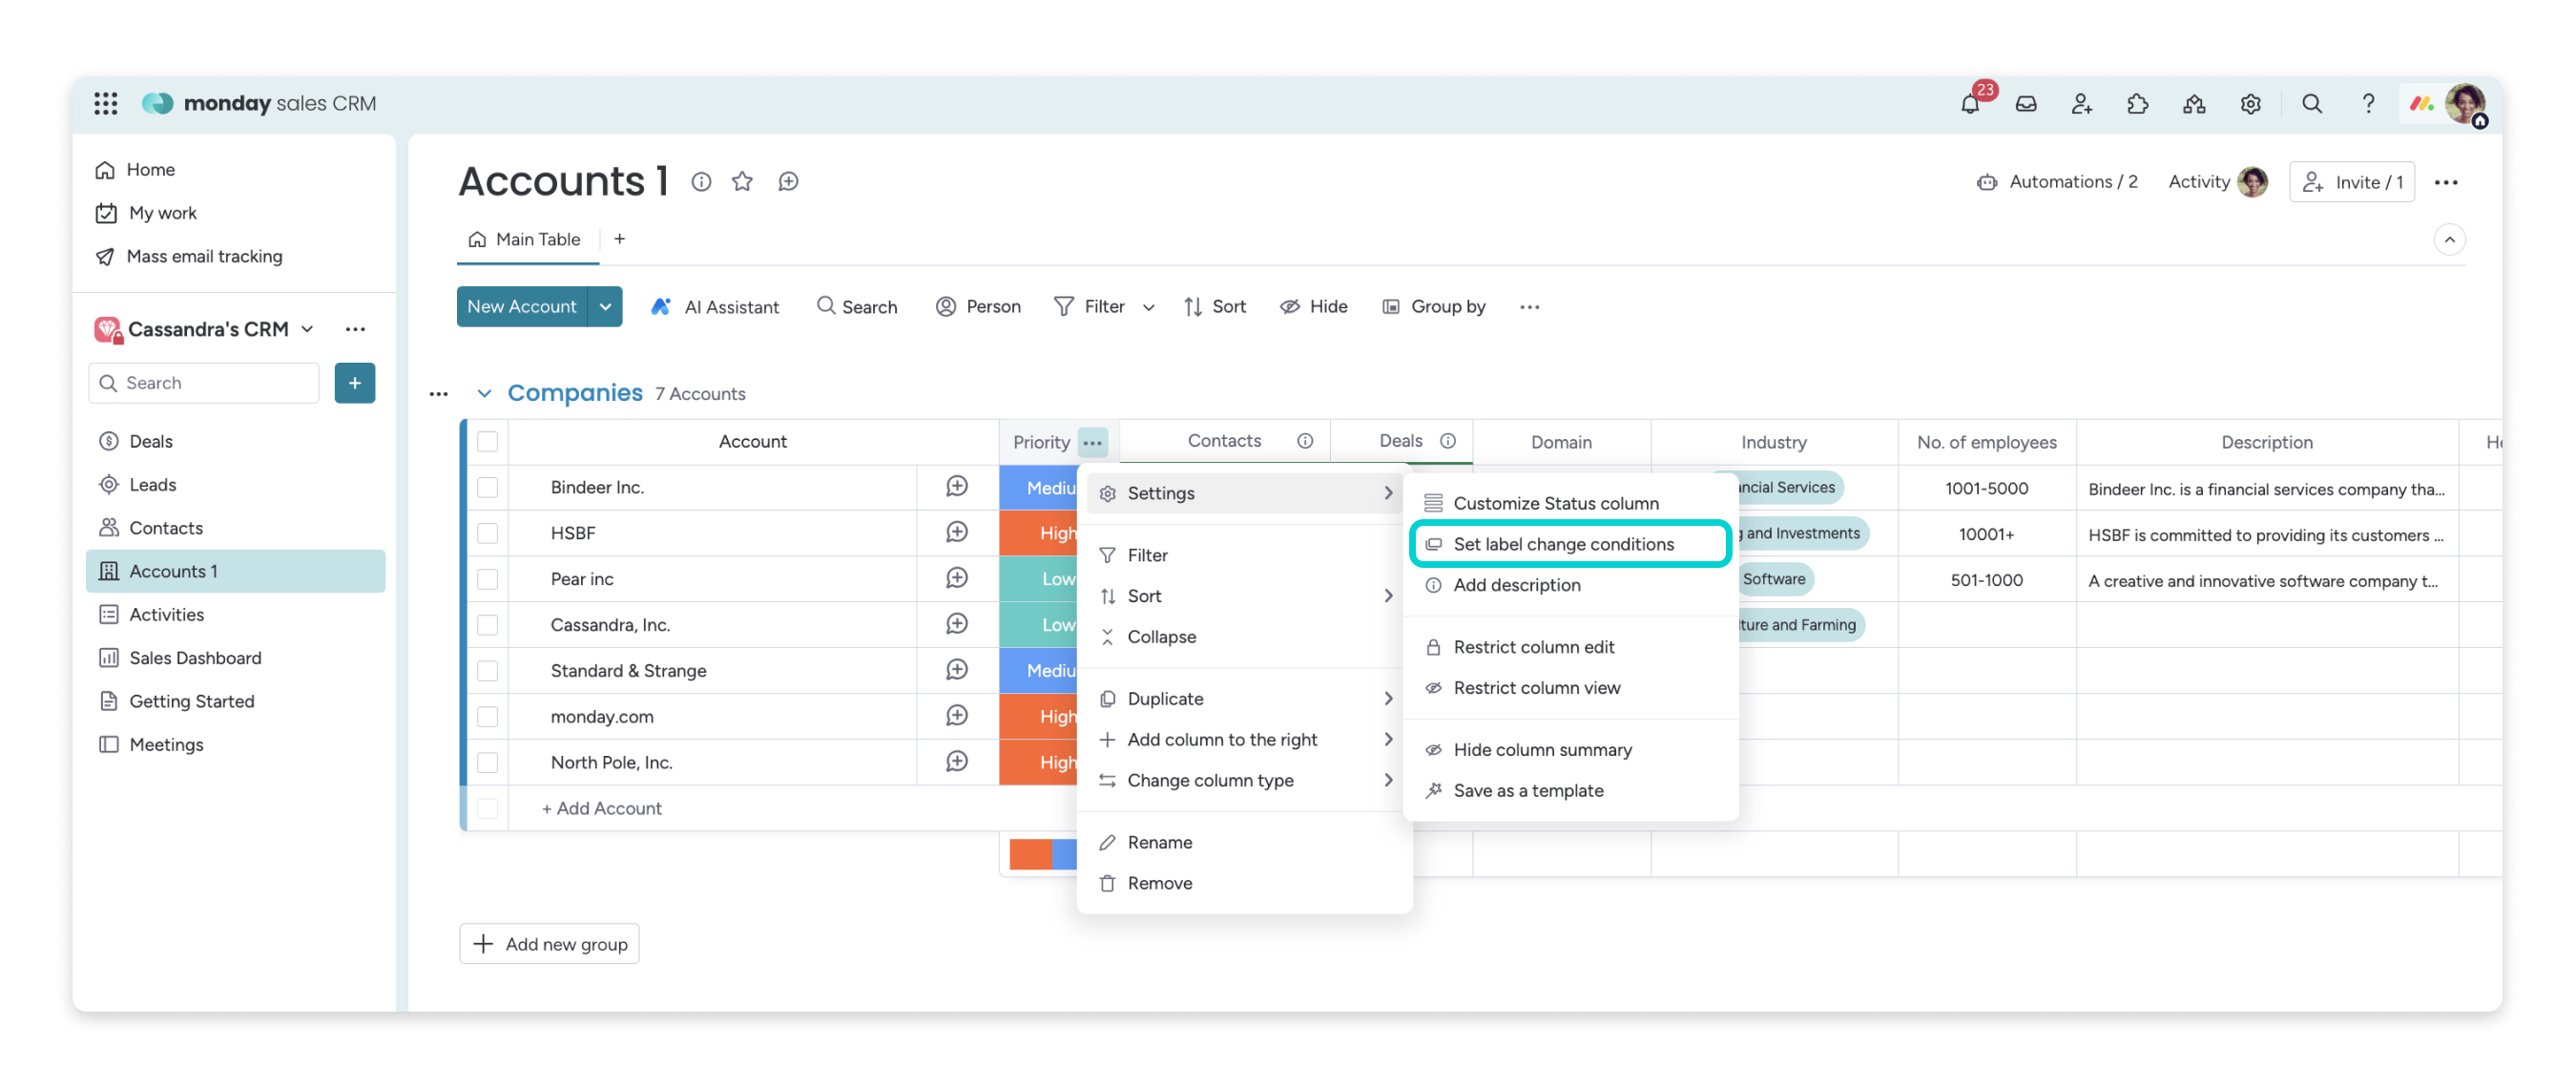This screenshot has height=1088, width=2576.
Task: Click the Low priority cell for Pear inc
Action: tap(1039, 580)
